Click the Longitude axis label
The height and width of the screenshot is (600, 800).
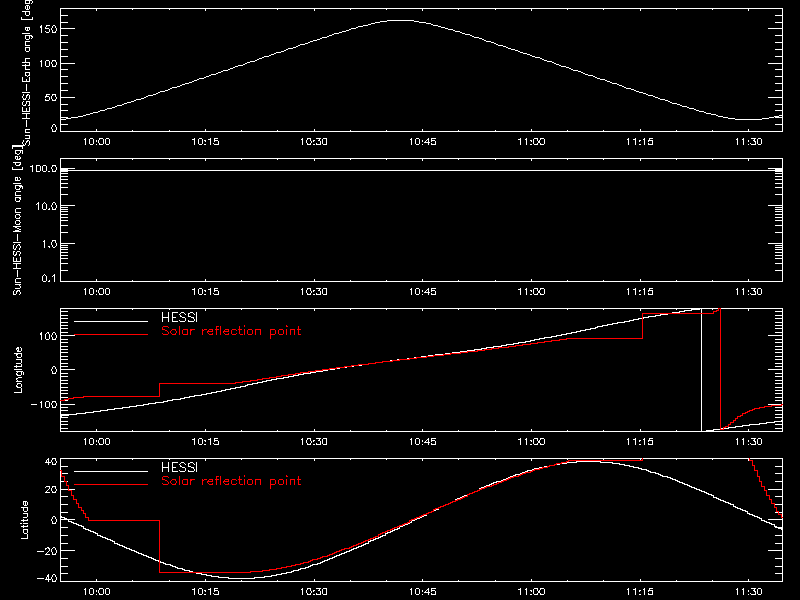click(x=18, y=370)
